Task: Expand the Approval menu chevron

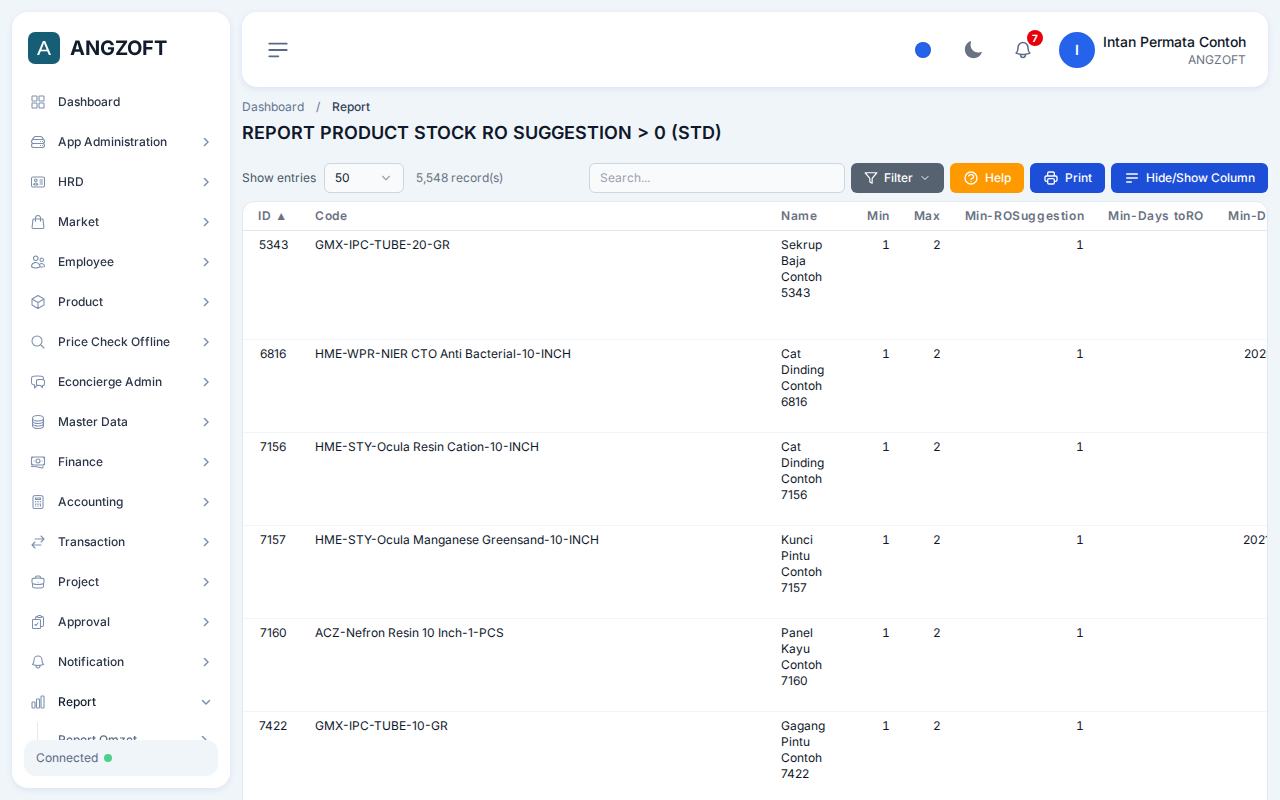Action: 206,622
